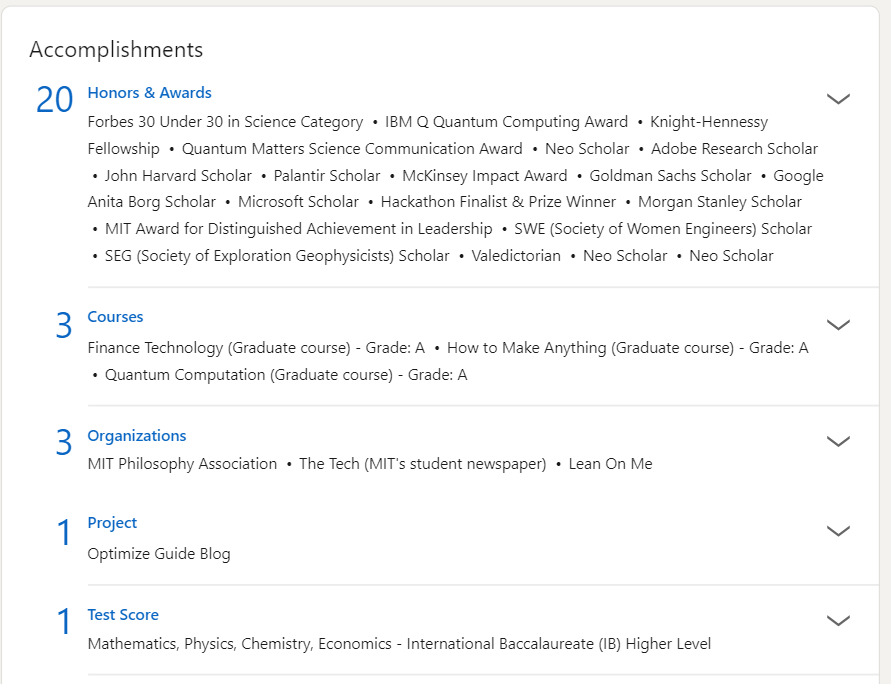891x684 pixels.
Task: Click the Forbes 30 Under 30 award text
Action: click(x=225, y=122)
